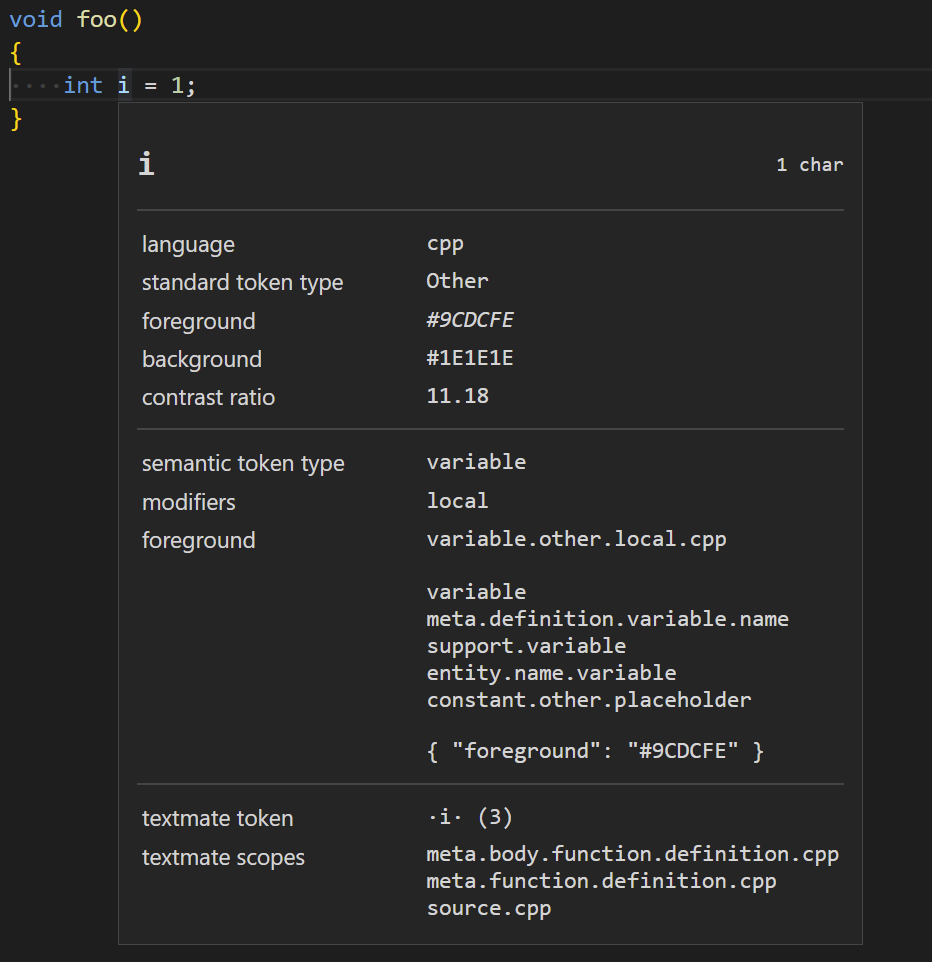Click the 'source.cpp' scope entry
Viewport: 932px width, 962px height.
(489, 908)
